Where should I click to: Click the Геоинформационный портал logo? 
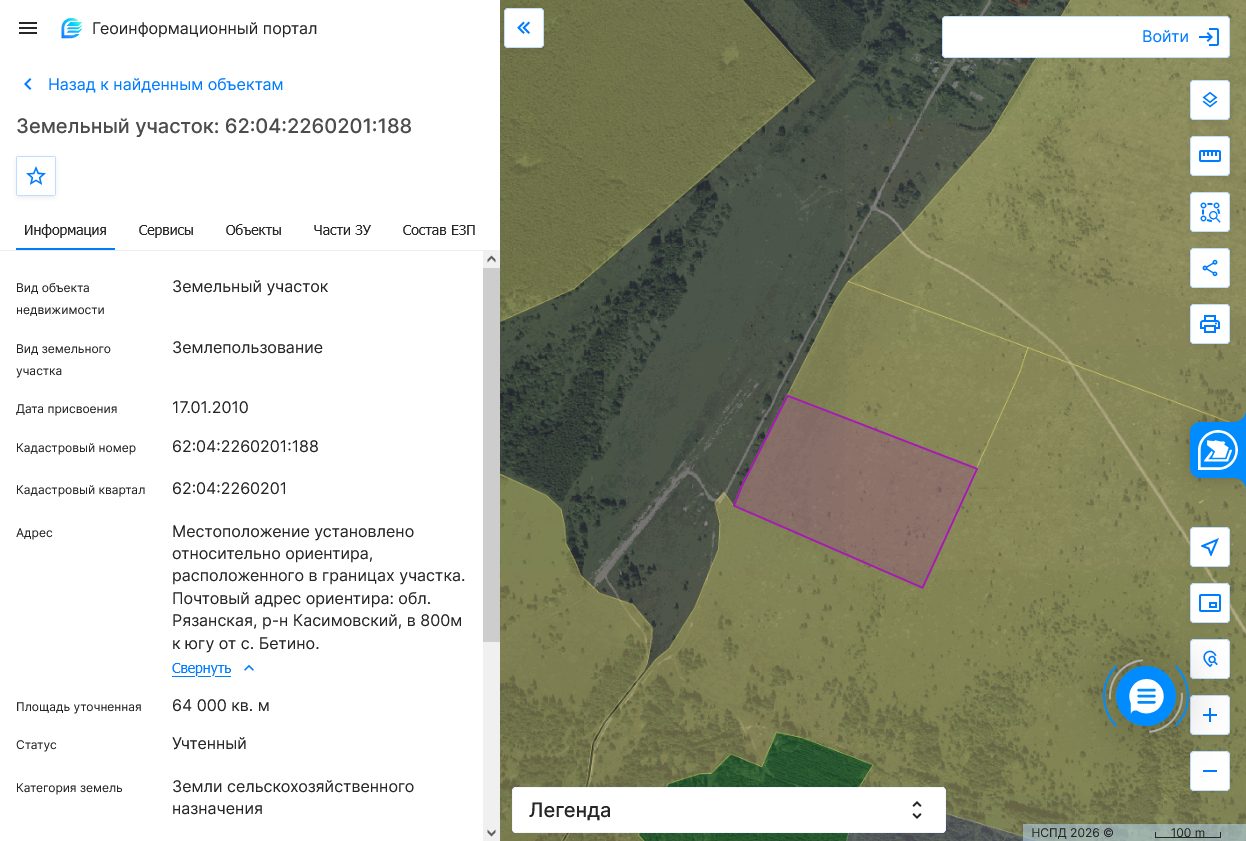188,28
